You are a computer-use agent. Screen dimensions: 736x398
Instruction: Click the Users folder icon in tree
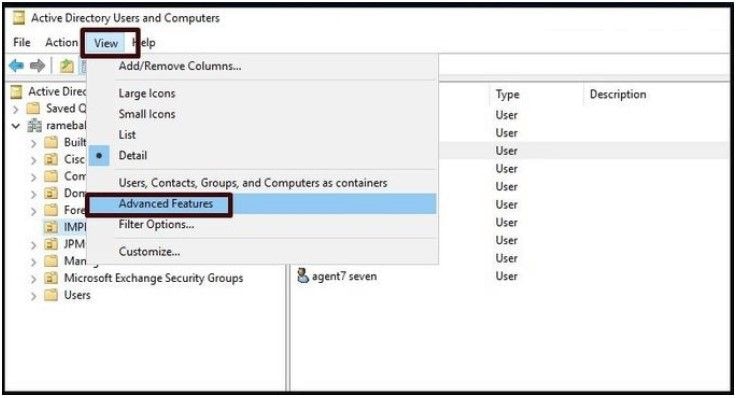[x=51, y=295]
